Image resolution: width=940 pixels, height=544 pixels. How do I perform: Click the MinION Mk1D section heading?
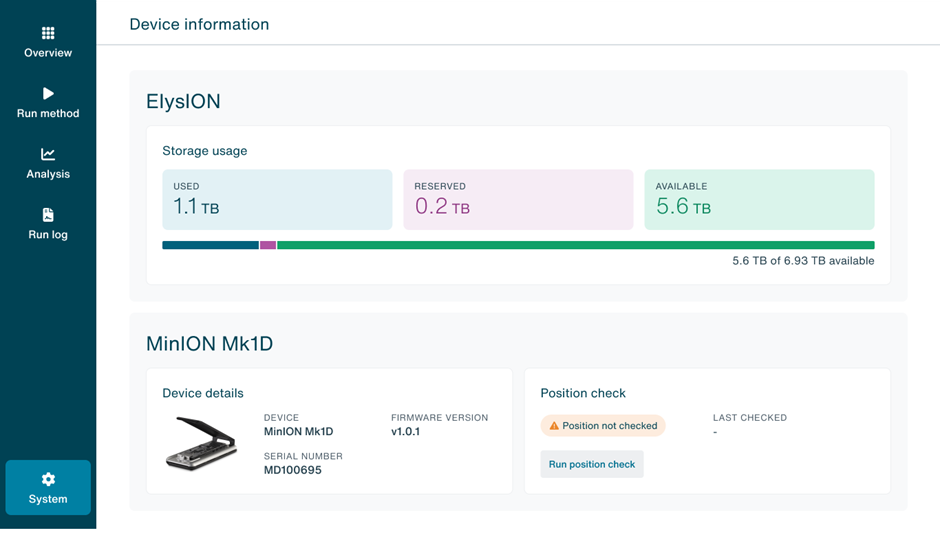click(209, 344)
